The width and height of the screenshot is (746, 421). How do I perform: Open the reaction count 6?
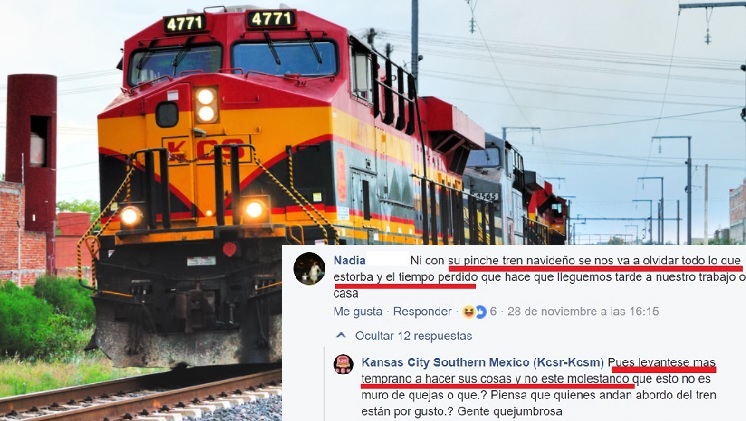tap(493, 312)
